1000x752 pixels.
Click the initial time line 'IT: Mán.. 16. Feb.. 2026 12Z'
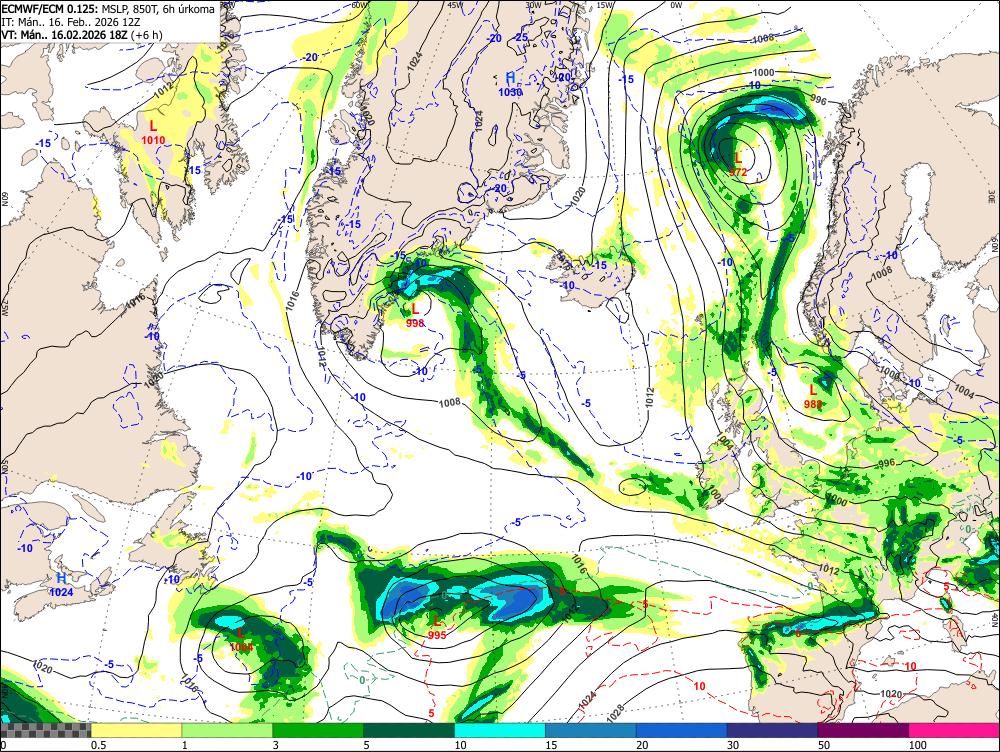[71, 21]
